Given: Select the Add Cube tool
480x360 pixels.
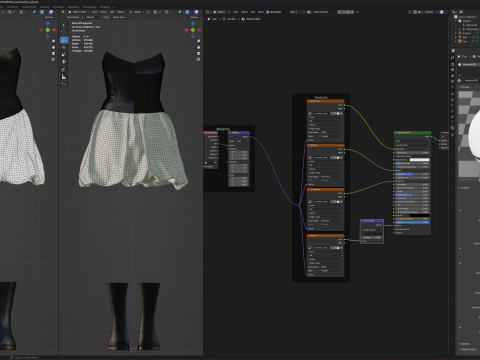Looking at the screenshot, I should point(64,85).
